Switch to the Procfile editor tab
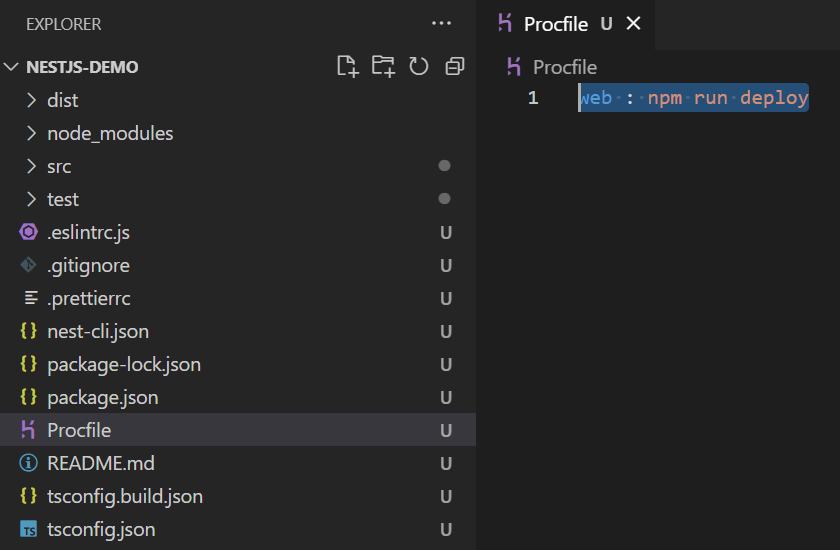840x550 pixels. coord(556,24)
